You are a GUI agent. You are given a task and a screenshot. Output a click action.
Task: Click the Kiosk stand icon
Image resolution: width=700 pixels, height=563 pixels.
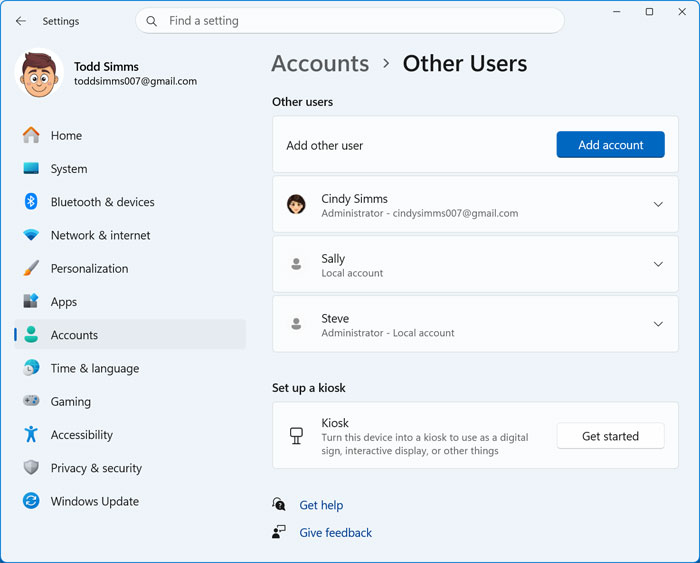pos(296,436)
